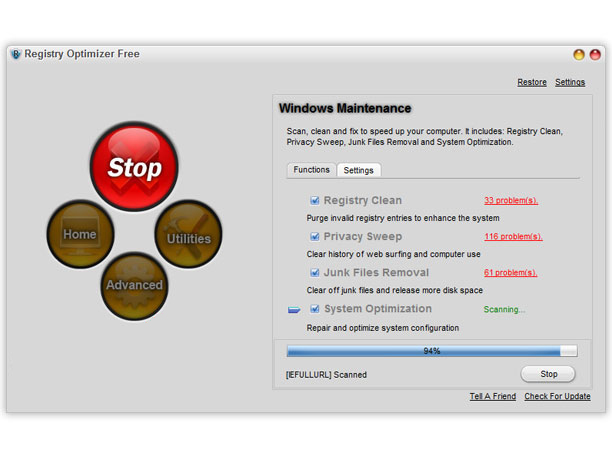Click the System Optimization heading
The image size is (612, 459).
(x=378, y=309)
